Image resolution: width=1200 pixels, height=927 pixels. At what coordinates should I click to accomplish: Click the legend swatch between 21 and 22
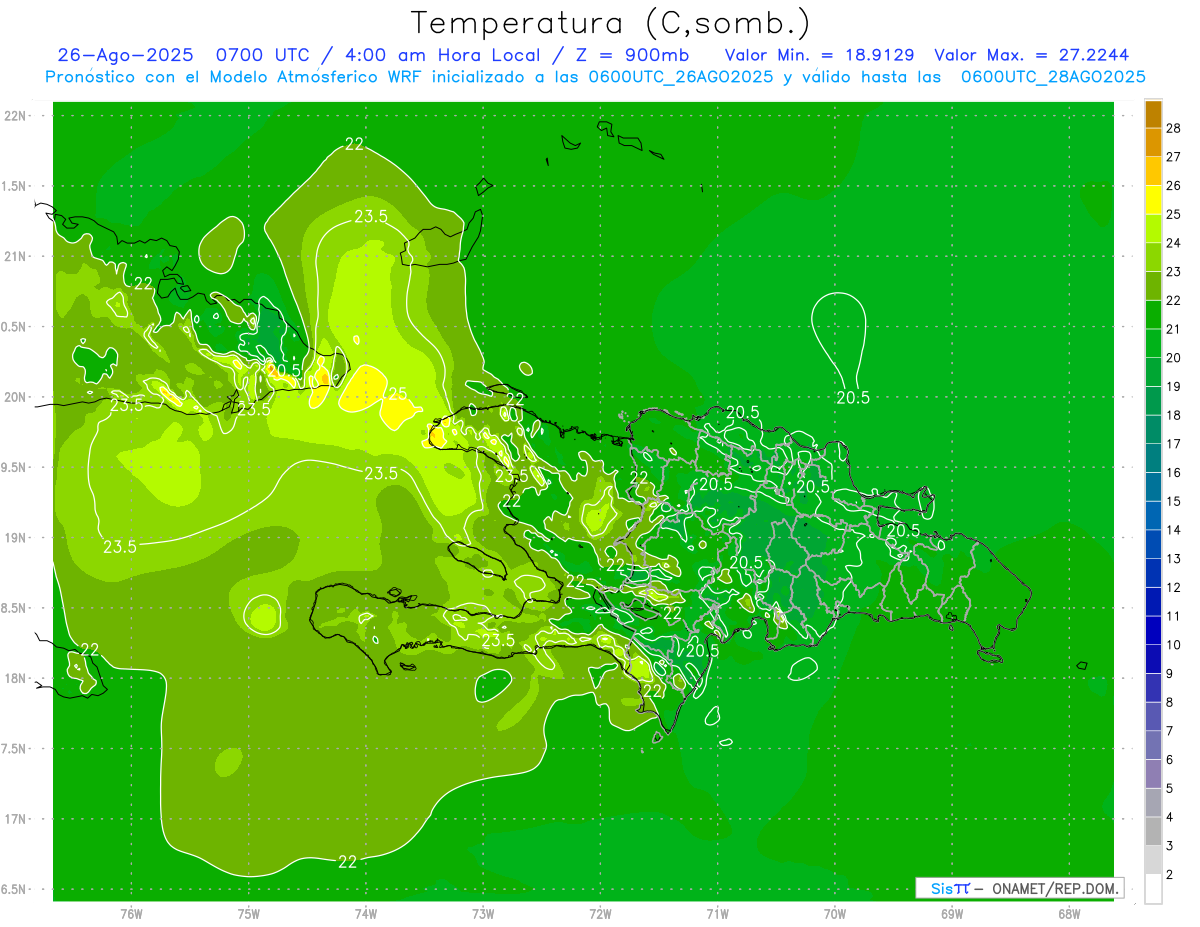(x=1153, y=315)
